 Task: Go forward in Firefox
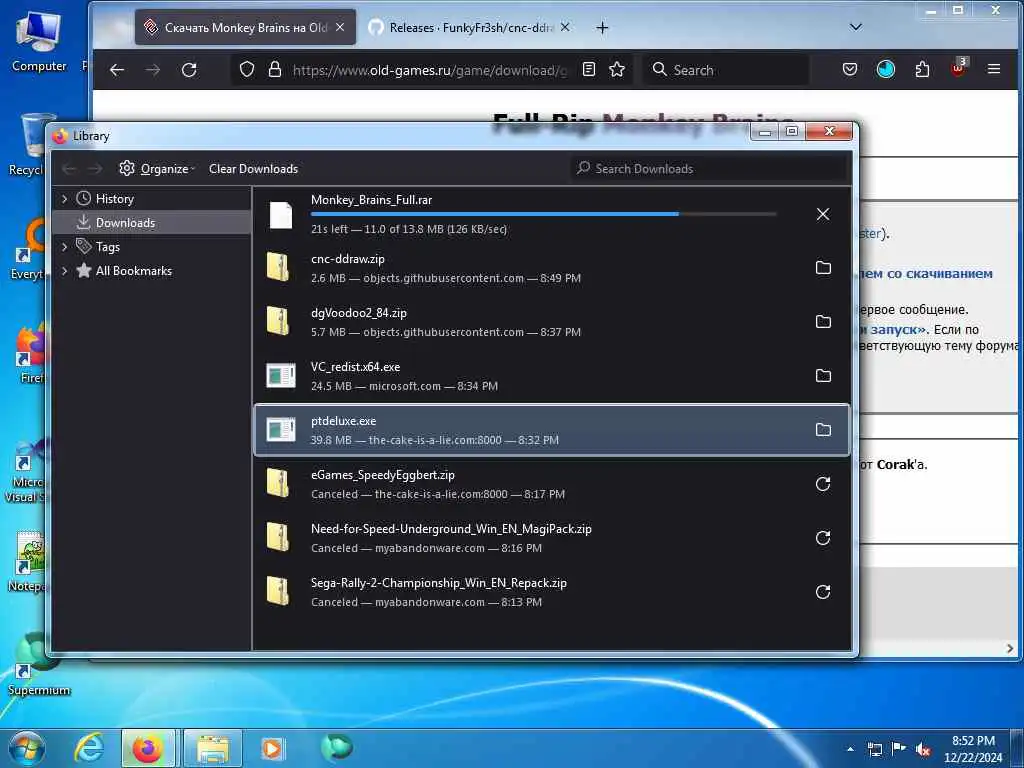pyautogui.click(x=153, y=70)
